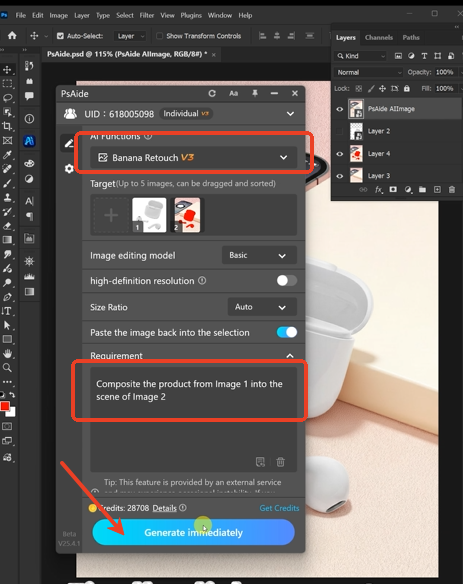Image resolution: width=463 pixels, height=584 pixels.
Task: Click the red foreground color swatch
Action: pyautogui.click(x=5, y=406)
